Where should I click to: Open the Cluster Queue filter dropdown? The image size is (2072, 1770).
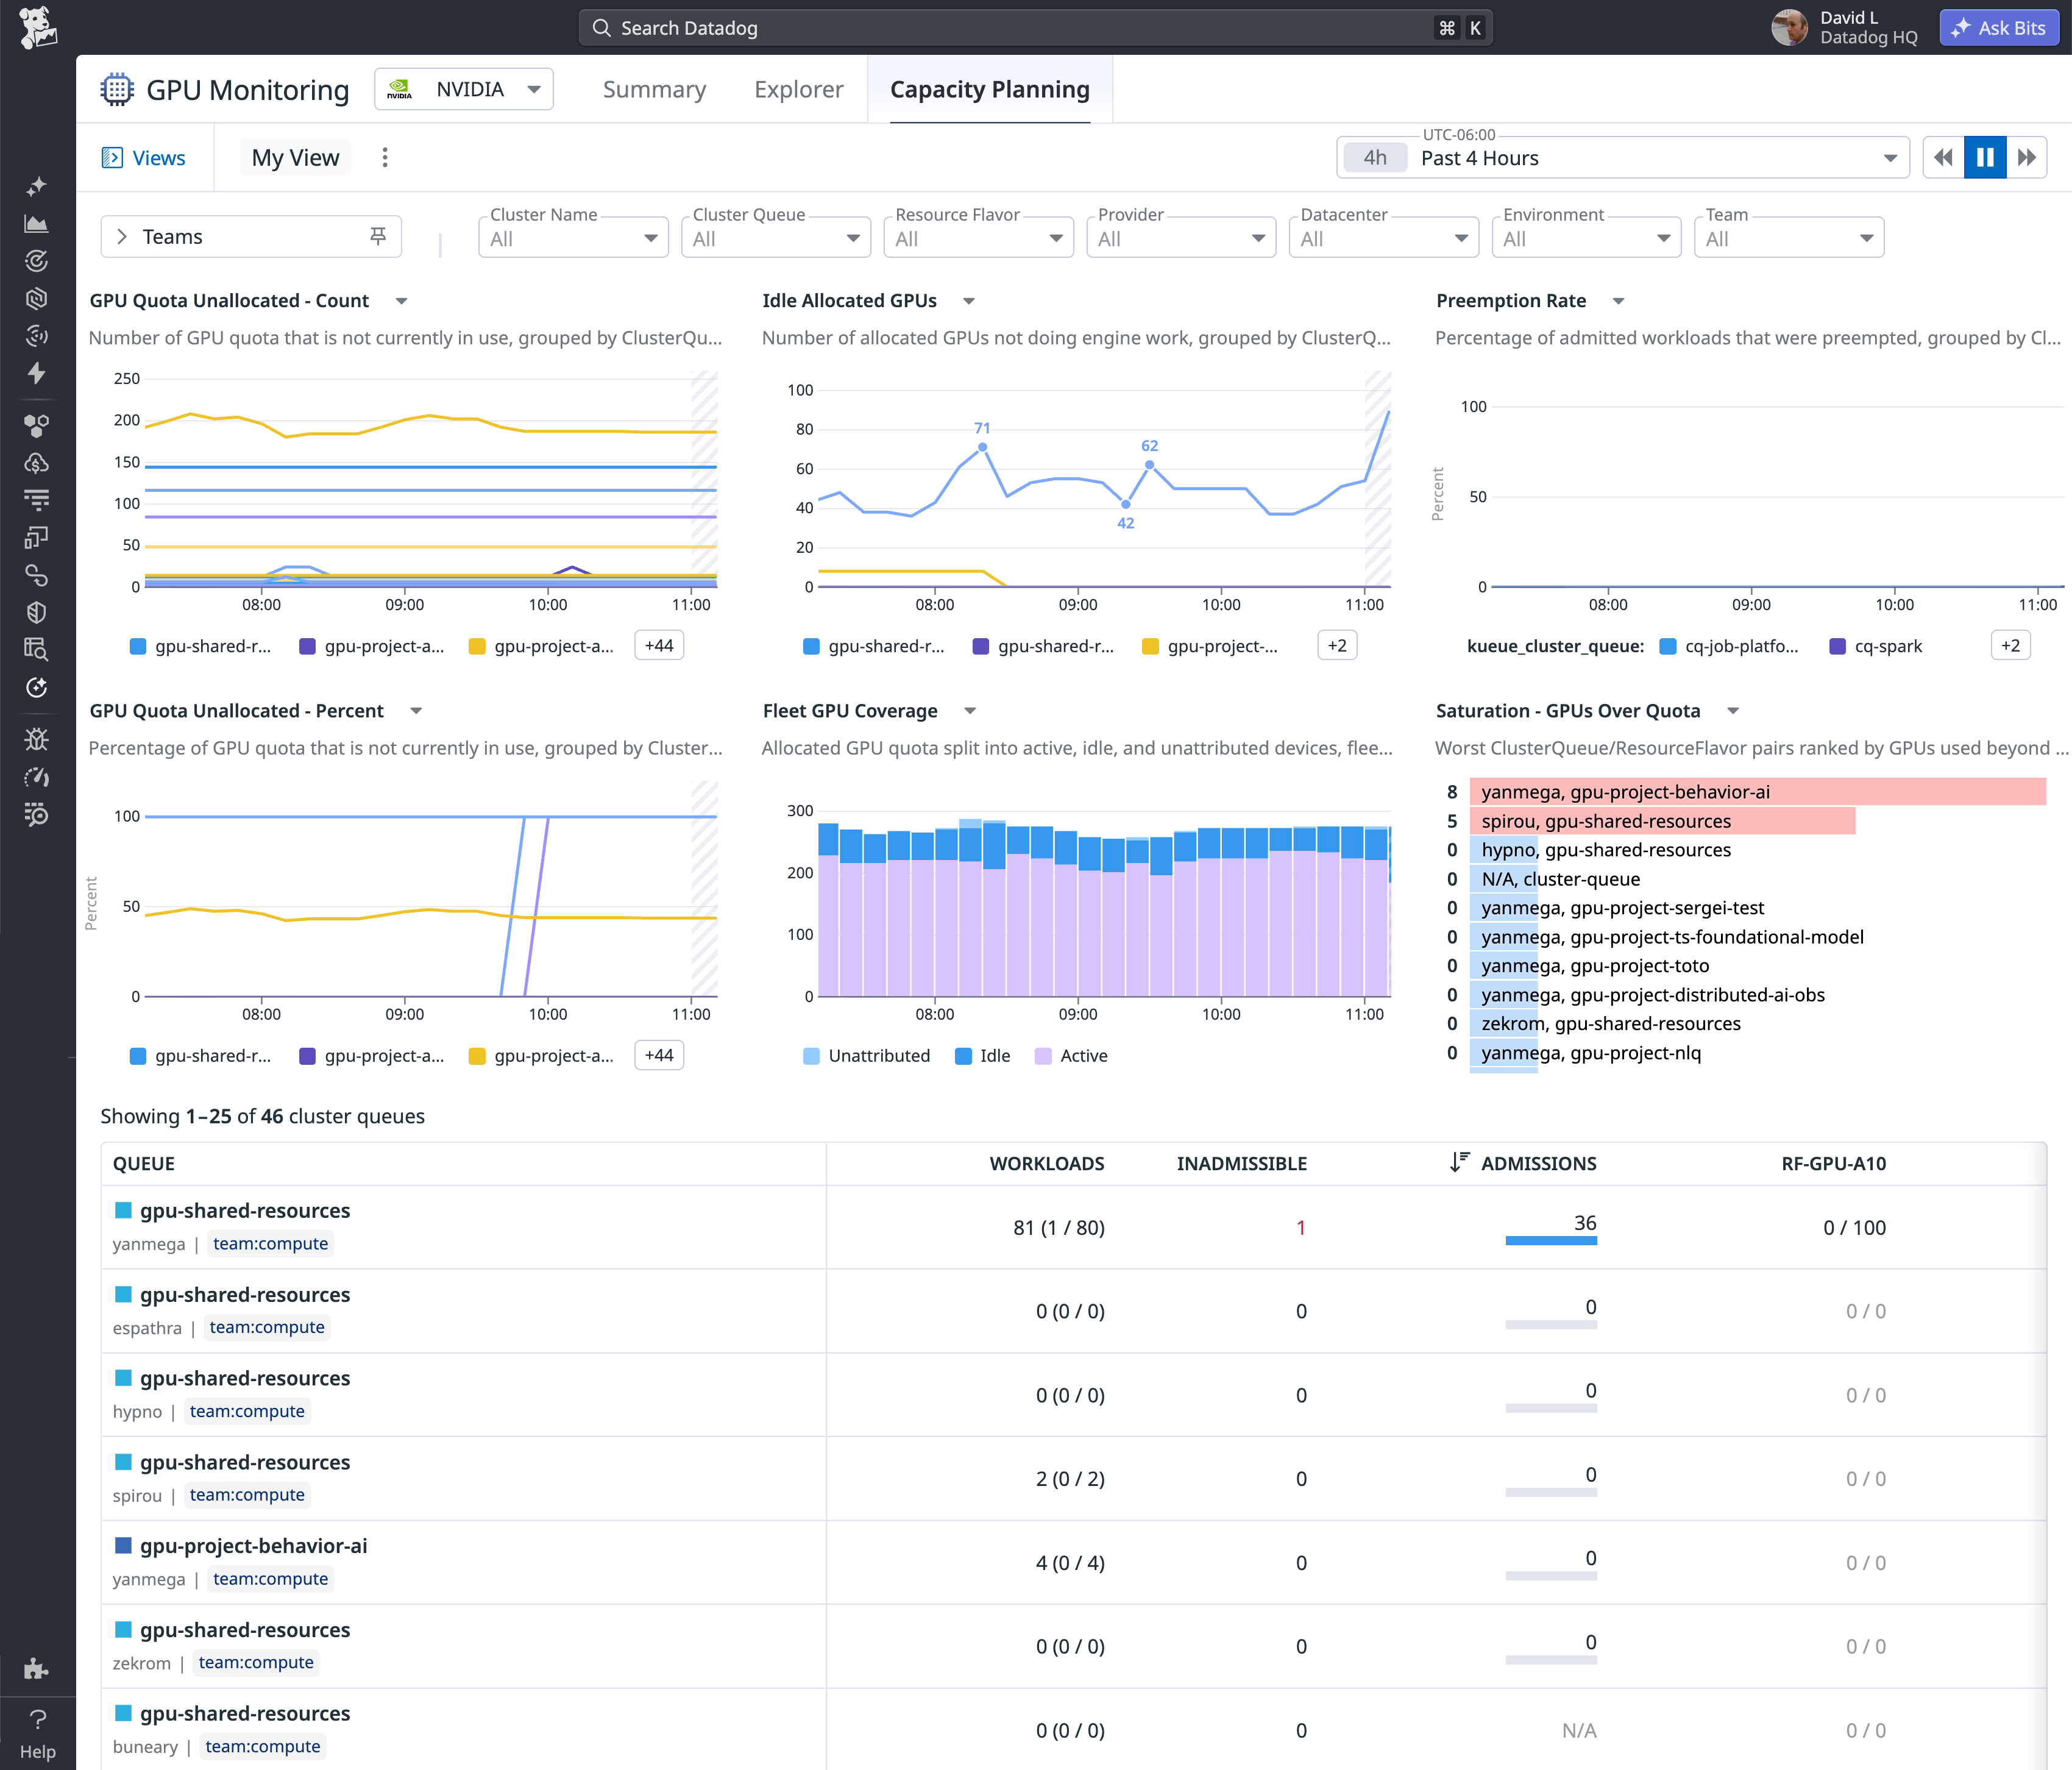[x=776, y=238]
